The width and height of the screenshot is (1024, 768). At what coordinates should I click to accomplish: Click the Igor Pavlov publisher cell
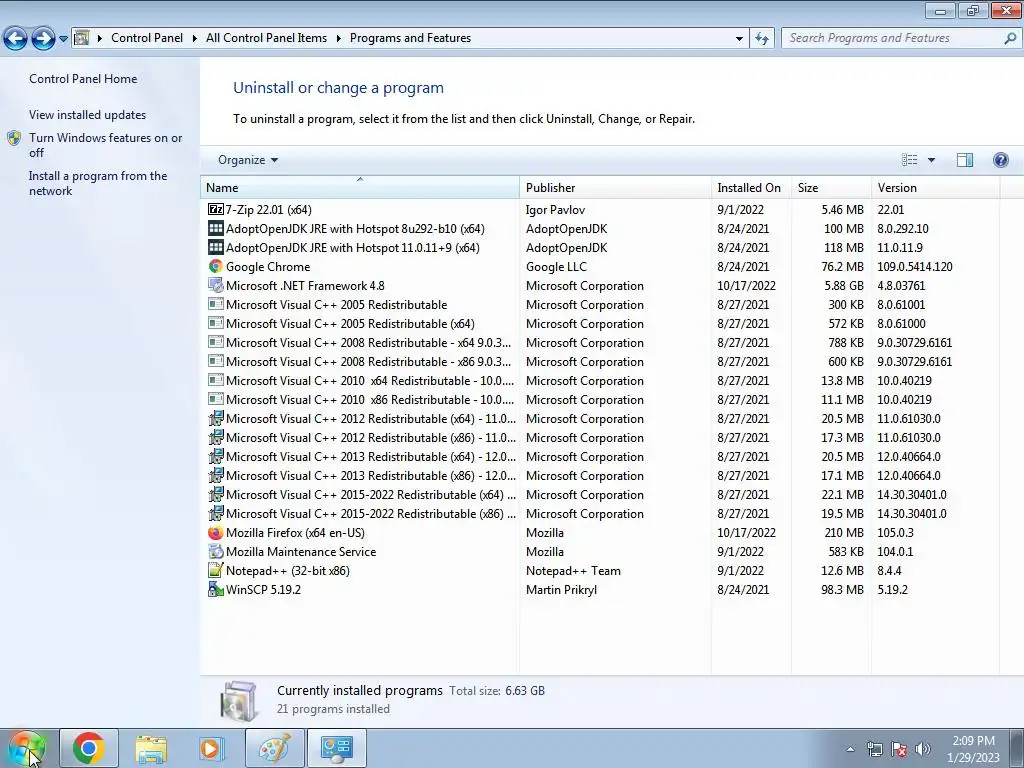(x=555, y=210)
